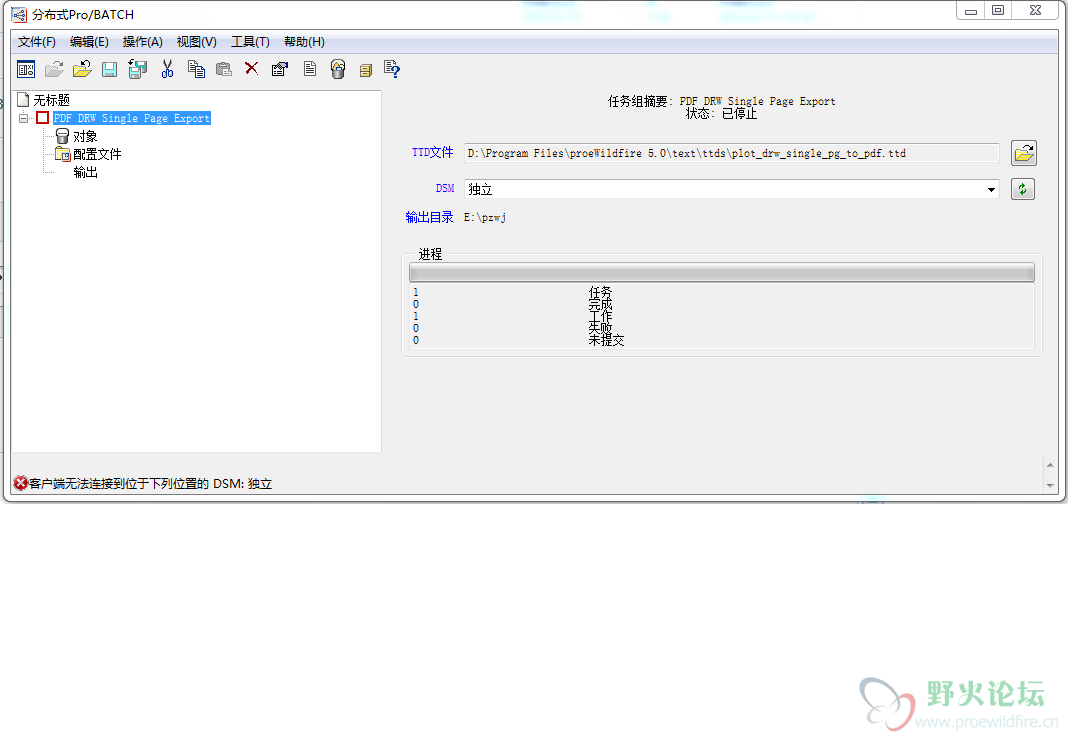Click the grayed-out open file toolbar icon

pos(54,69)
